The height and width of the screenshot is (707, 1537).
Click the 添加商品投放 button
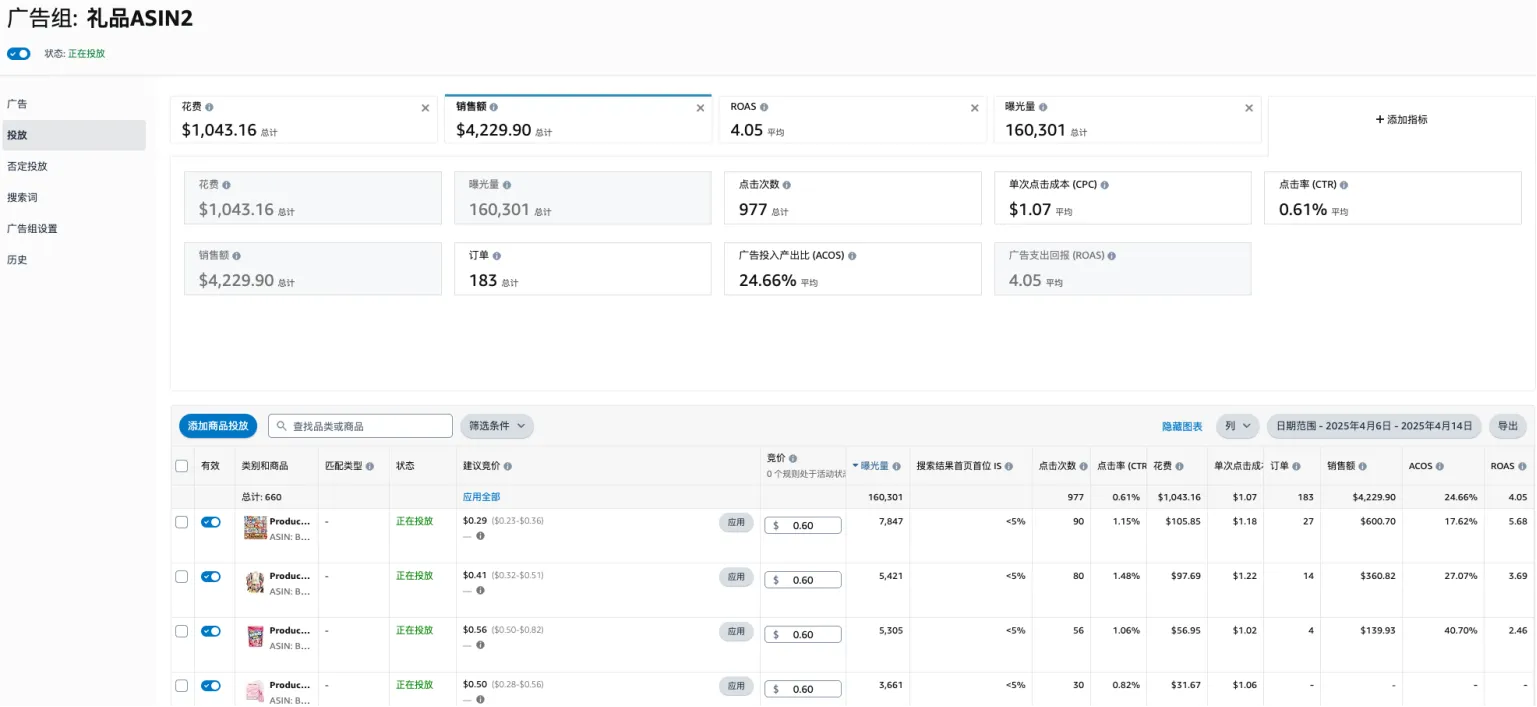pyautogui.click(x=218, y=426)
